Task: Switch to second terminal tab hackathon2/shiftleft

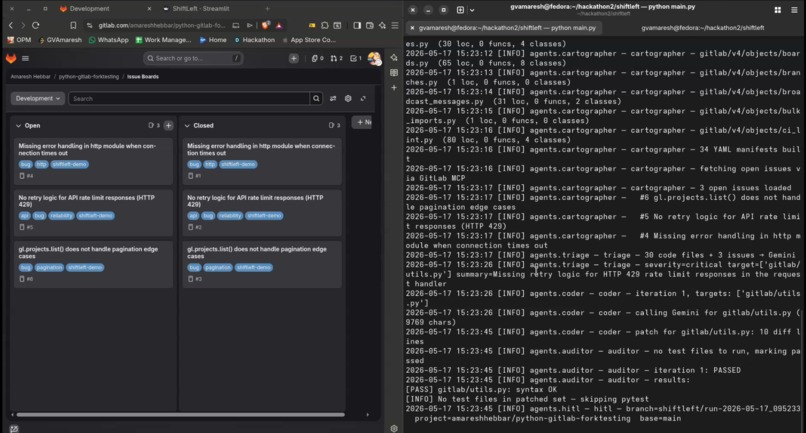Action: pyautogui.click(x=703, y=28)
